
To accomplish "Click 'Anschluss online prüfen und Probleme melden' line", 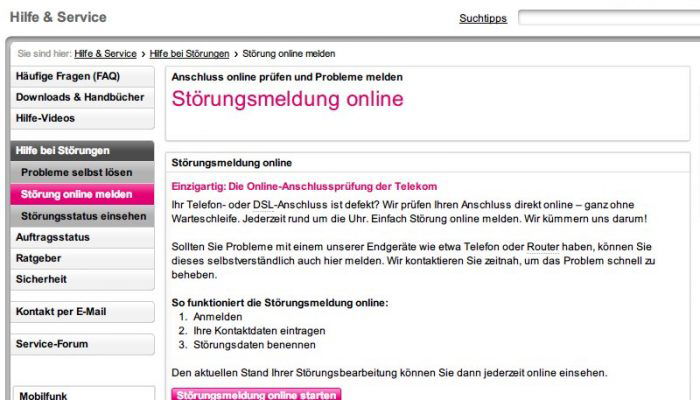I will (x=287, y=77).
